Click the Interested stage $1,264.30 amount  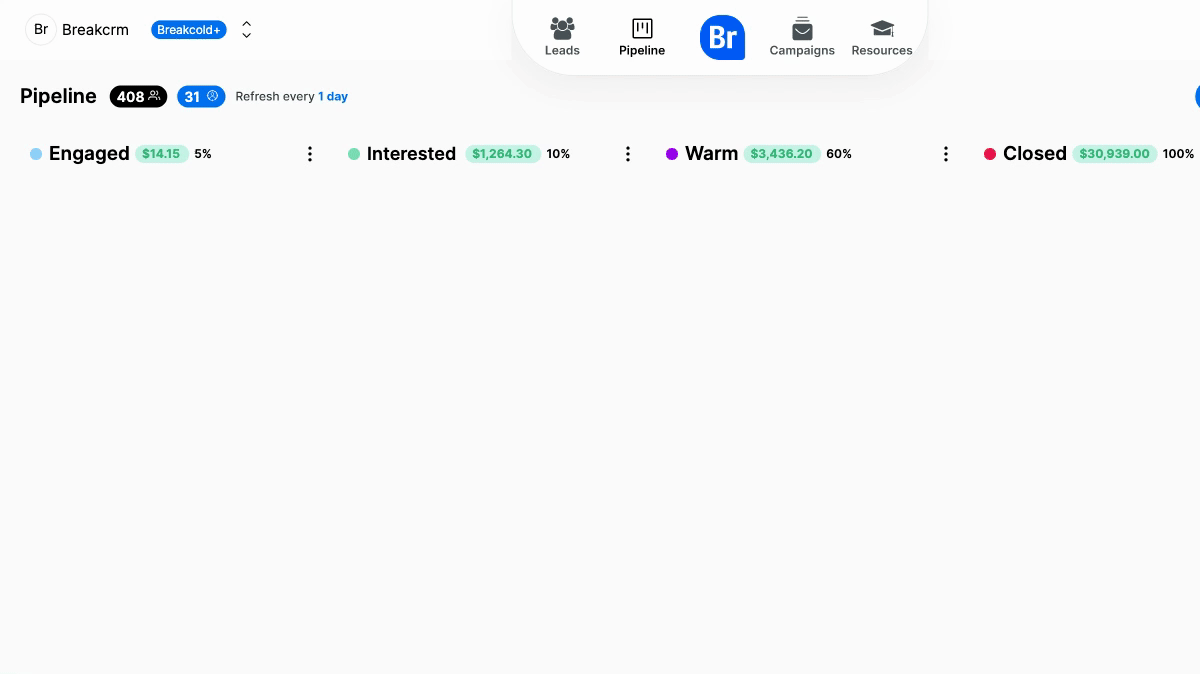pyautogui.click(x=503, y=154)
